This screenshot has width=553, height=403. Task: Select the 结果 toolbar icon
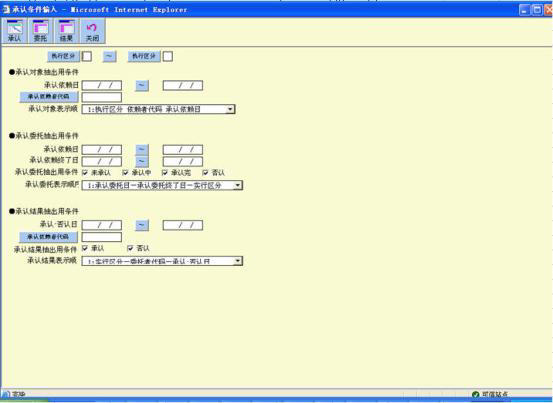(66, 31)
